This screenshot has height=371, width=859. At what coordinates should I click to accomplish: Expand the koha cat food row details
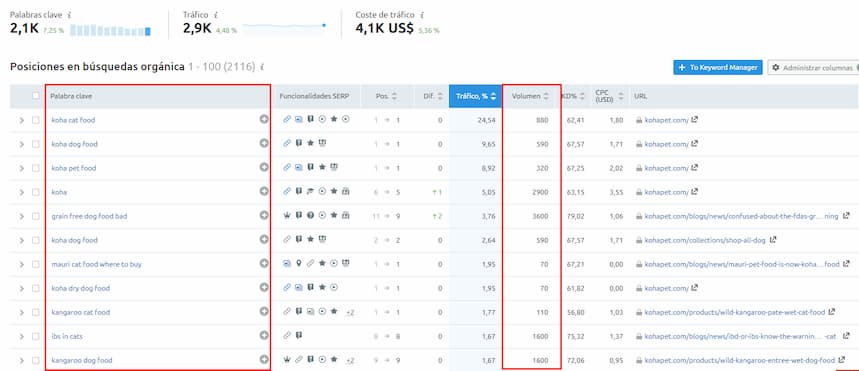[21, 120]
